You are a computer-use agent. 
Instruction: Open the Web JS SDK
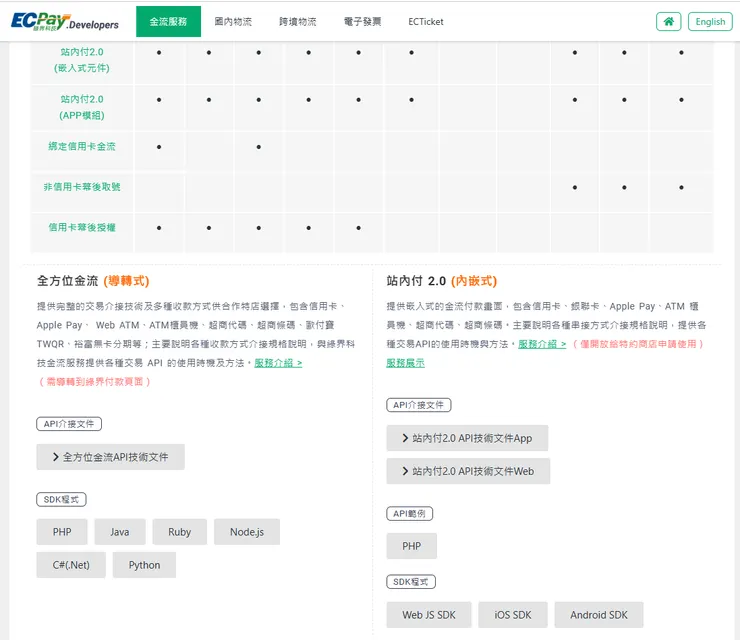pyautogui.click(x=429, y=615)
